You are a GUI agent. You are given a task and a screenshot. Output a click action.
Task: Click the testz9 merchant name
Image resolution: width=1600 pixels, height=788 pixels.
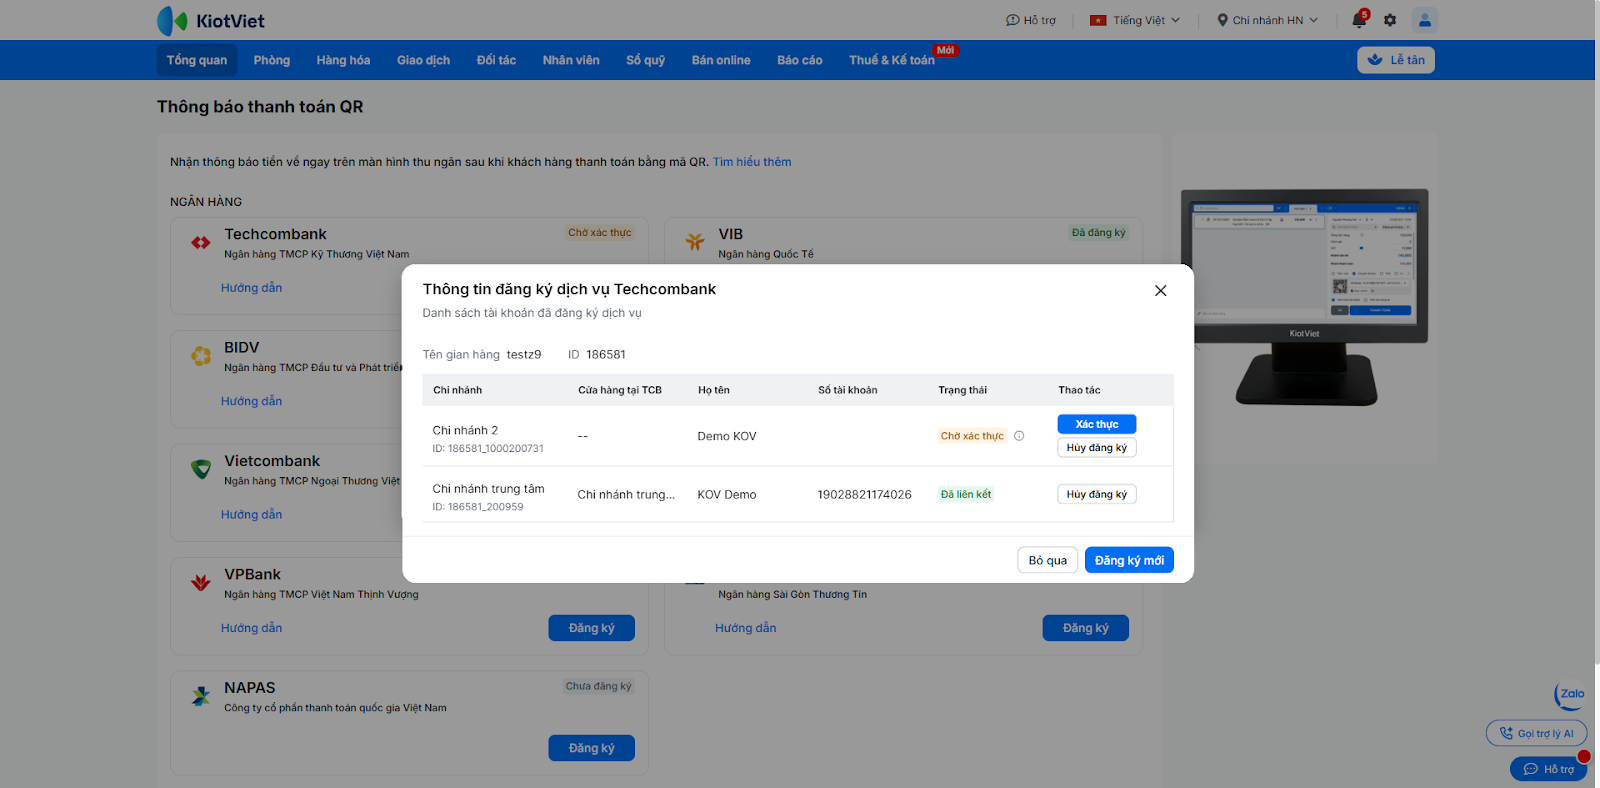pyautogui.click(x=524, y=355)
